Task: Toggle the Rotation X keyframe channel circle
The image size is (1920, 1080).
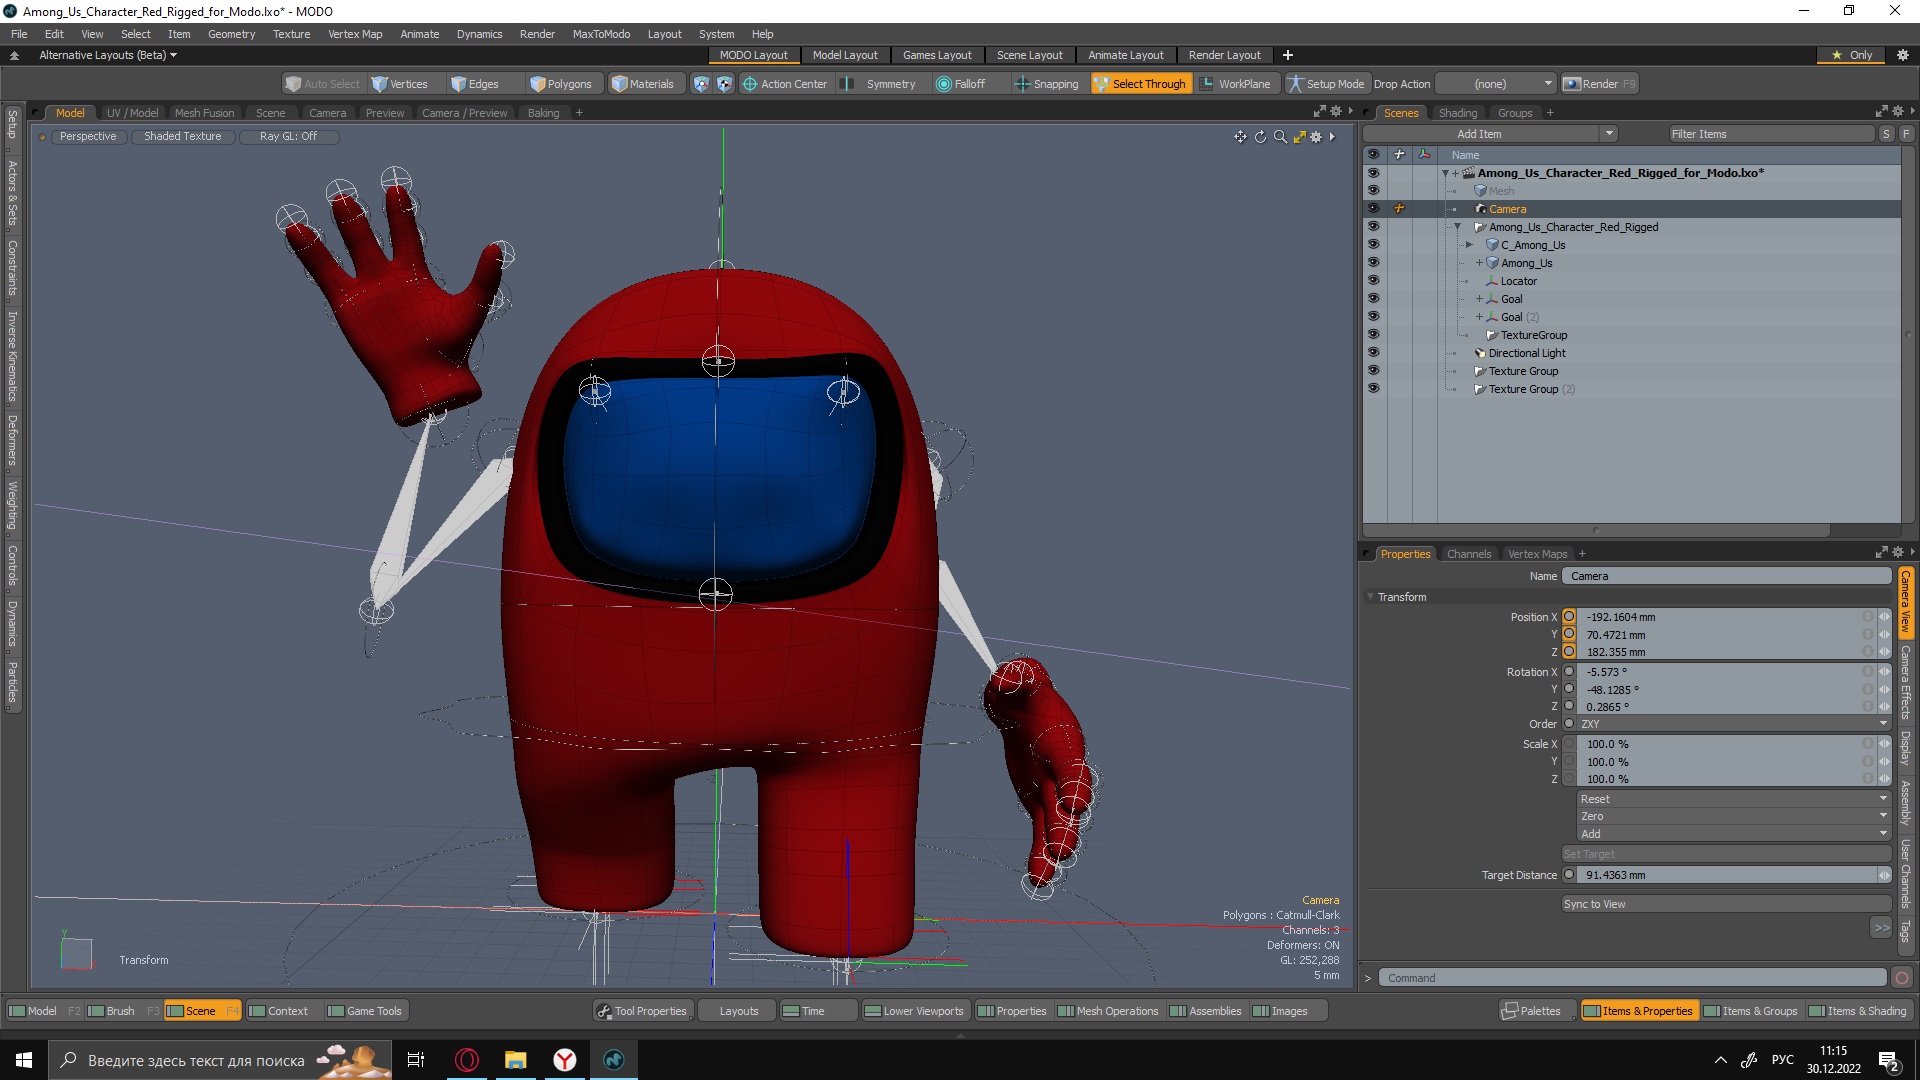Action: (1569, 672)
